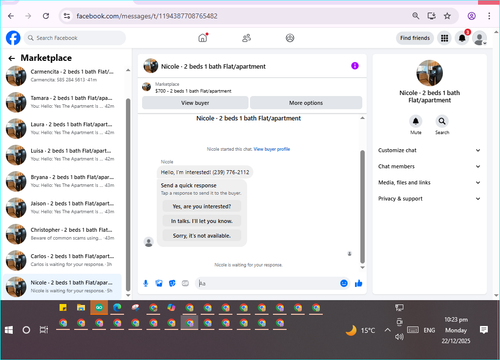500x360 pixels.
Task: Open the Jaison conversation
Action: pyautogui.click(x=62, y=207)
